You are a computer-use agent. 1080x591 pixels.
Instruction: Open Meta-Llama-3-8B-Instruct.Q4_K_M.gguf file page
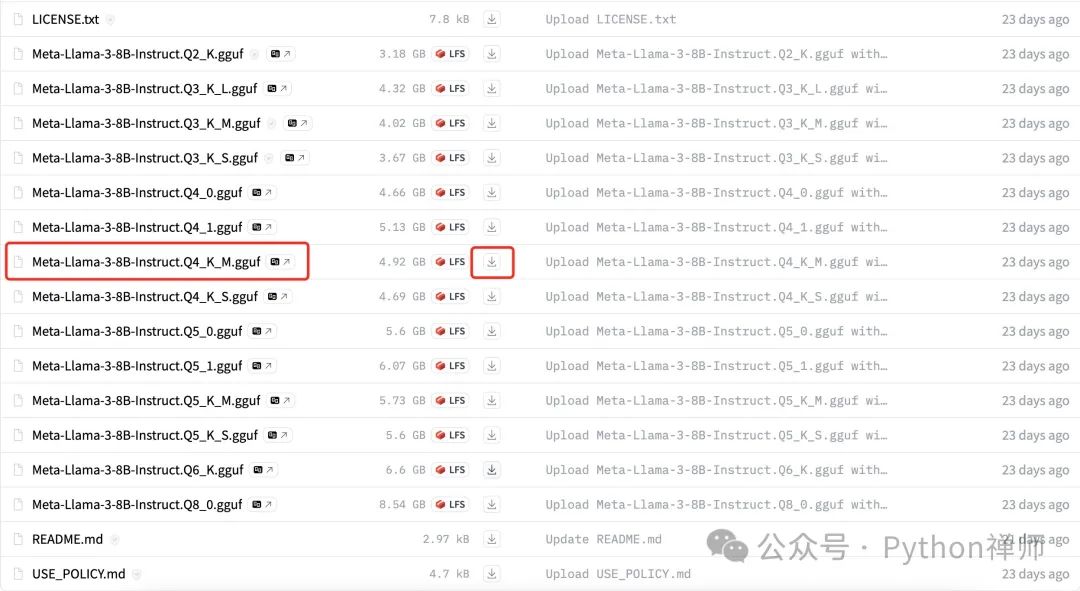146,262
